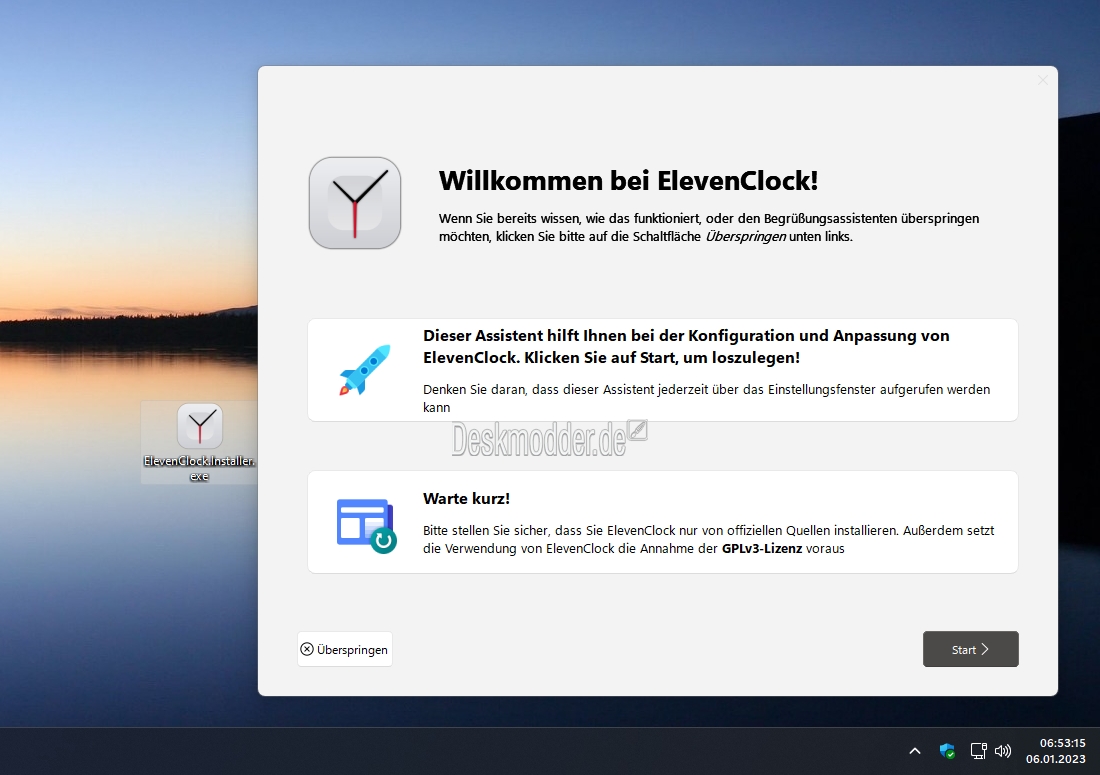Image resolution: width=1100 pixels, height=775 pixels.
Task: Open network status tray icon
Action: [x=978, y=751]
